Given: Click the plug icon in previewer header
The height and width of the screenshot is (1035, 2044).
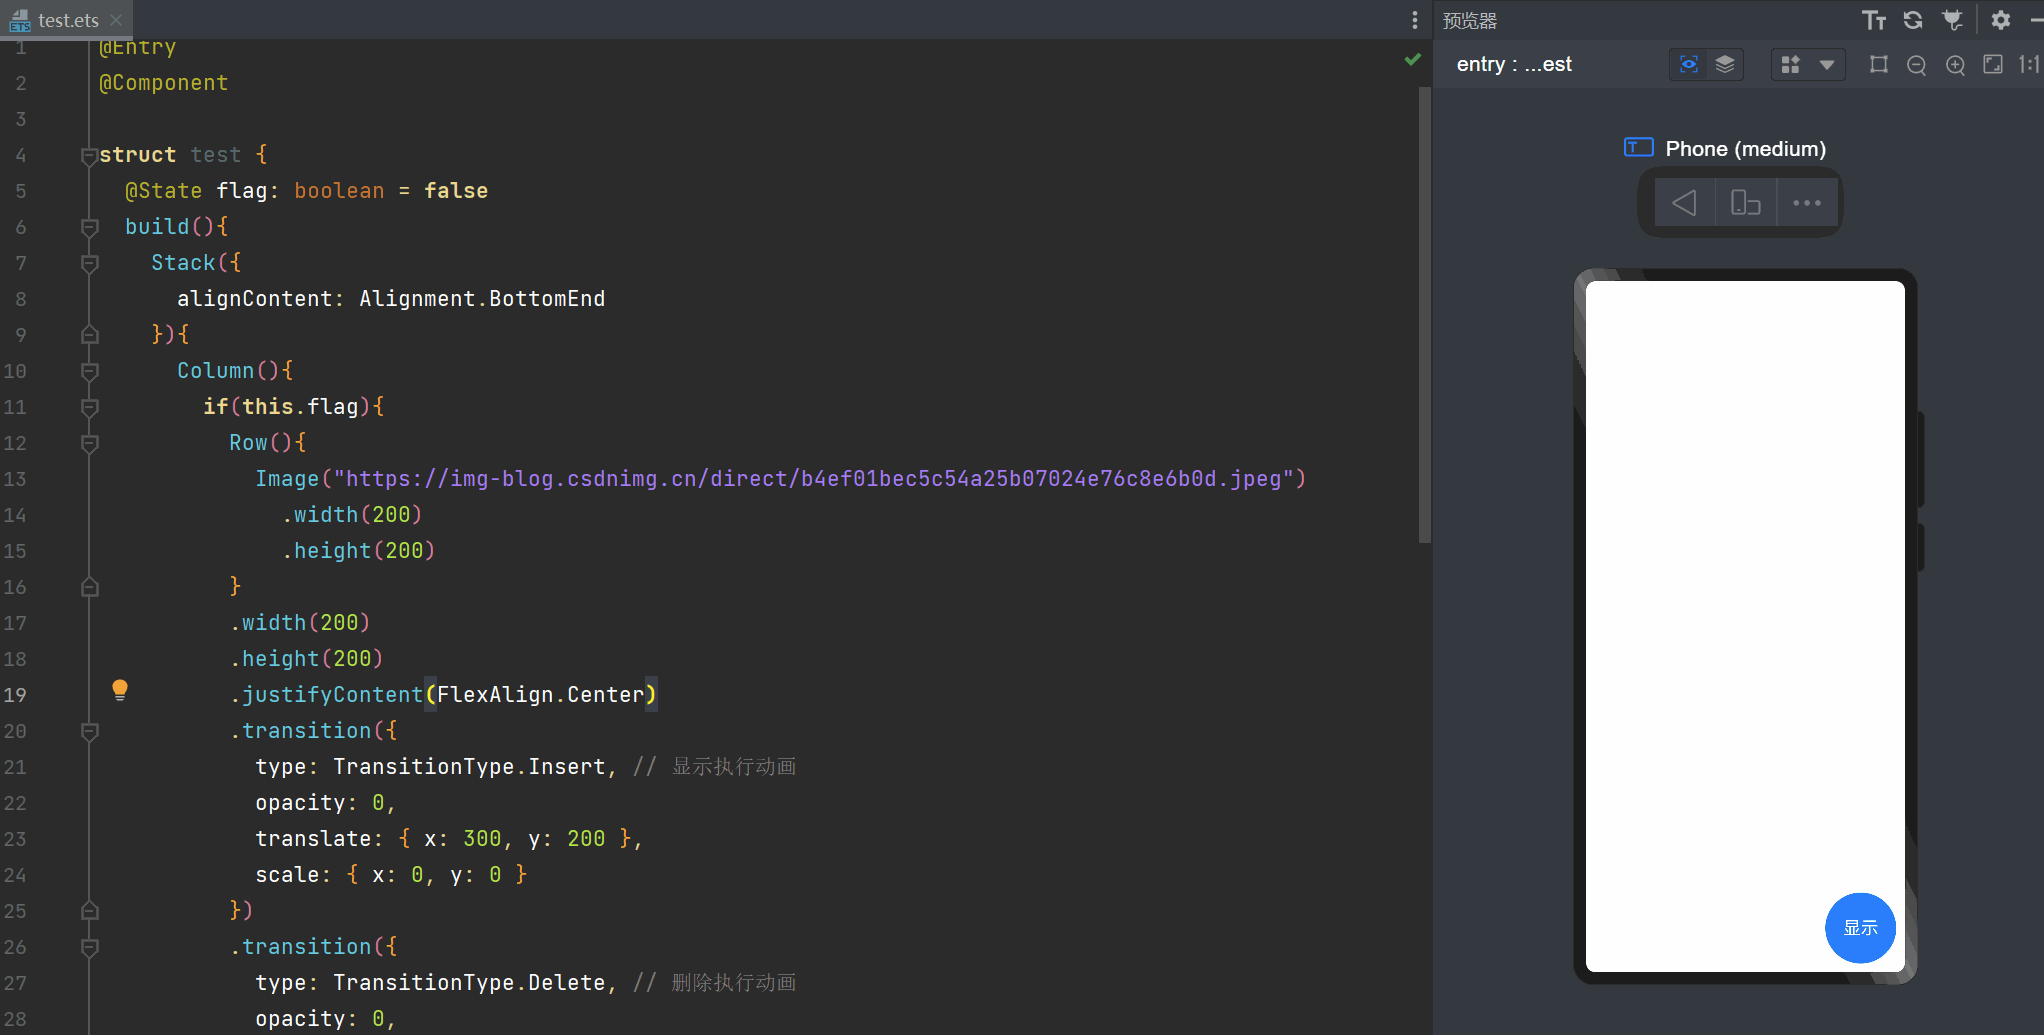Looking at the screenshot, I should click(x=1952, y=20).
